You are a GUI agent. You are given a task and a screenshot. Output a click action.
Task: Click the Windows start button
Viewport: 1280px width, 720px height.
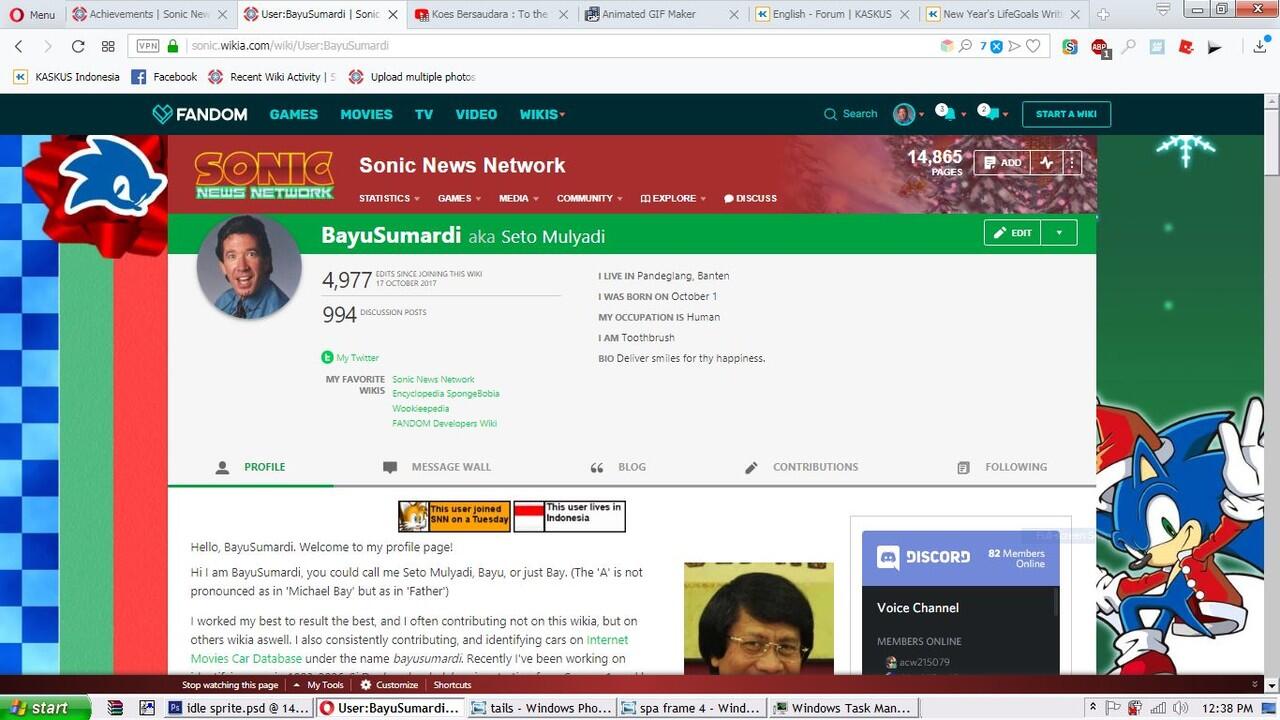point(44,708)
